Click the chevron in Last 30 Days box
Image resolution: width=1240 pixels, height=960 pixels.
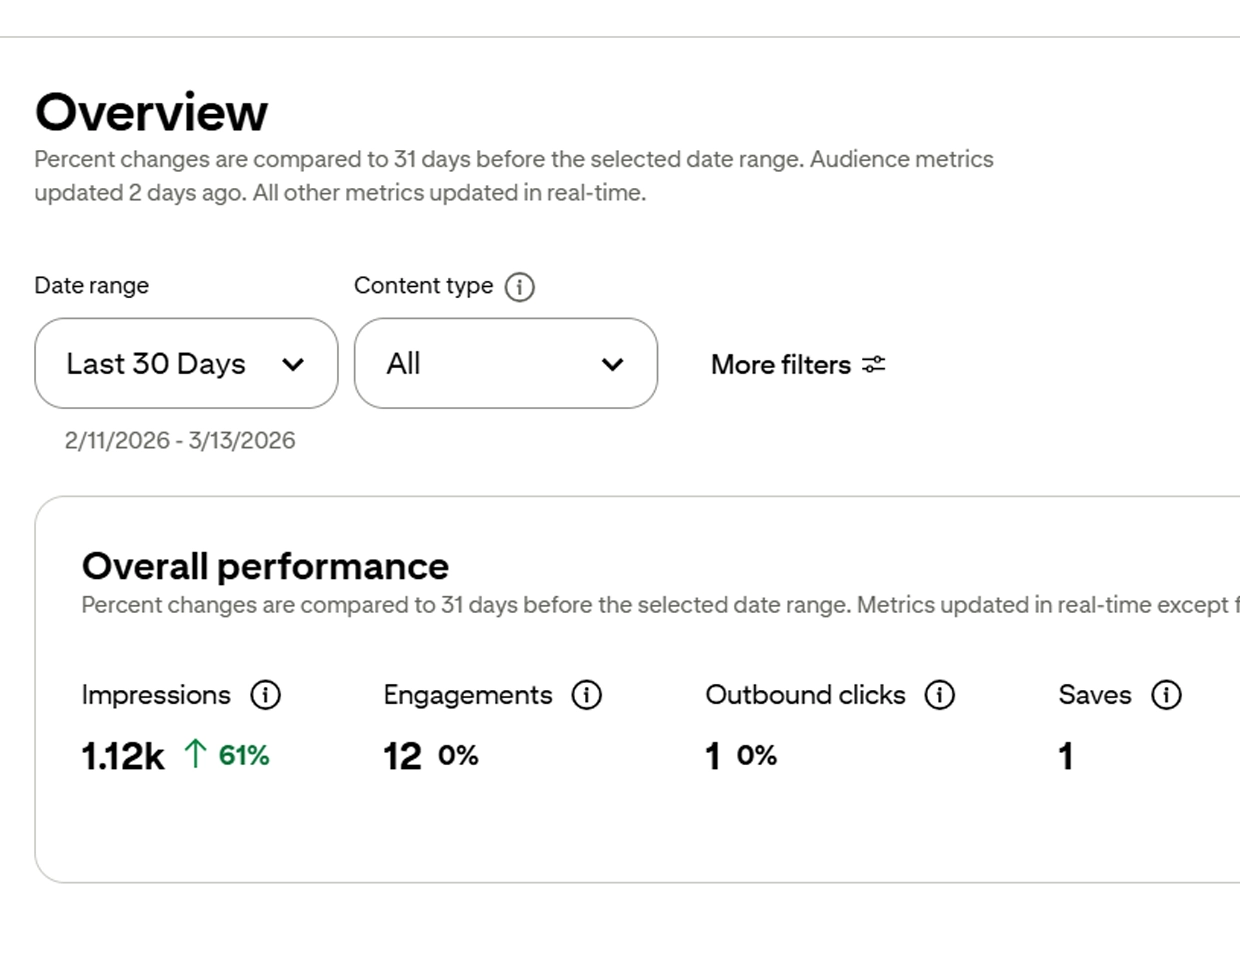pos(293,365)
